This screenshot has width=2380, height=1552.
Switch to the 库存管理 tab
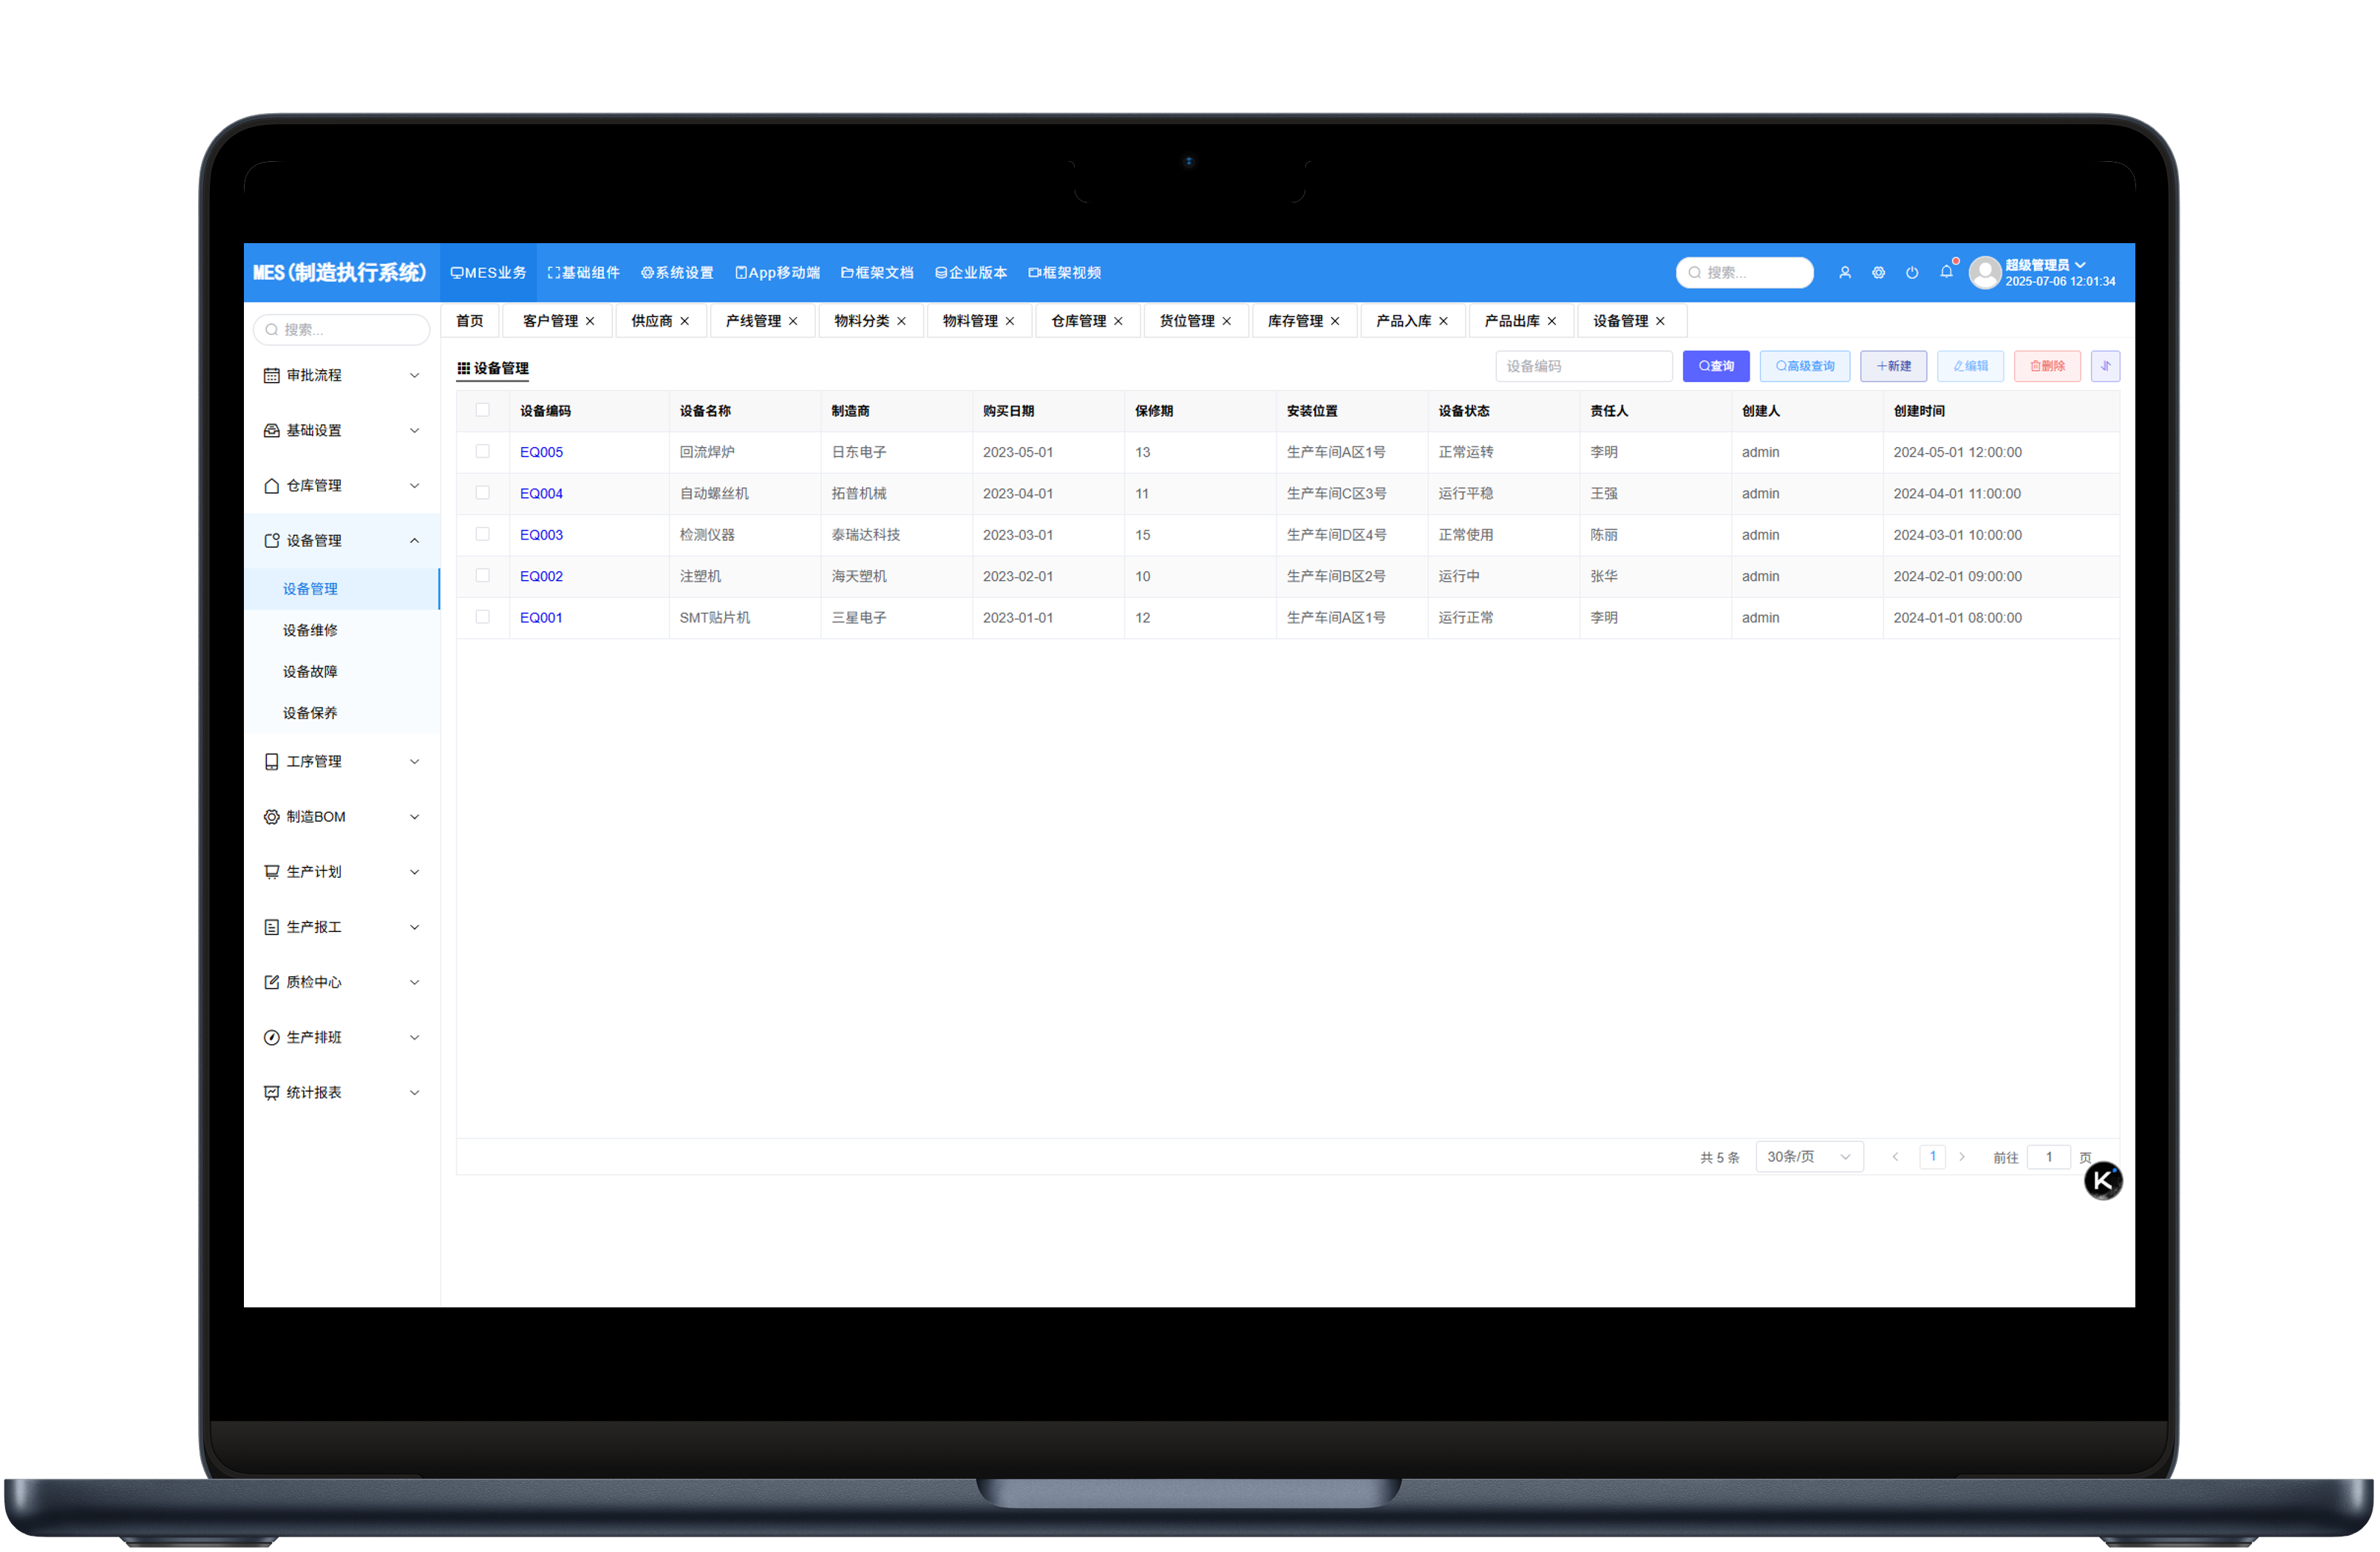pyautogui.click(x=1295, y=321)
